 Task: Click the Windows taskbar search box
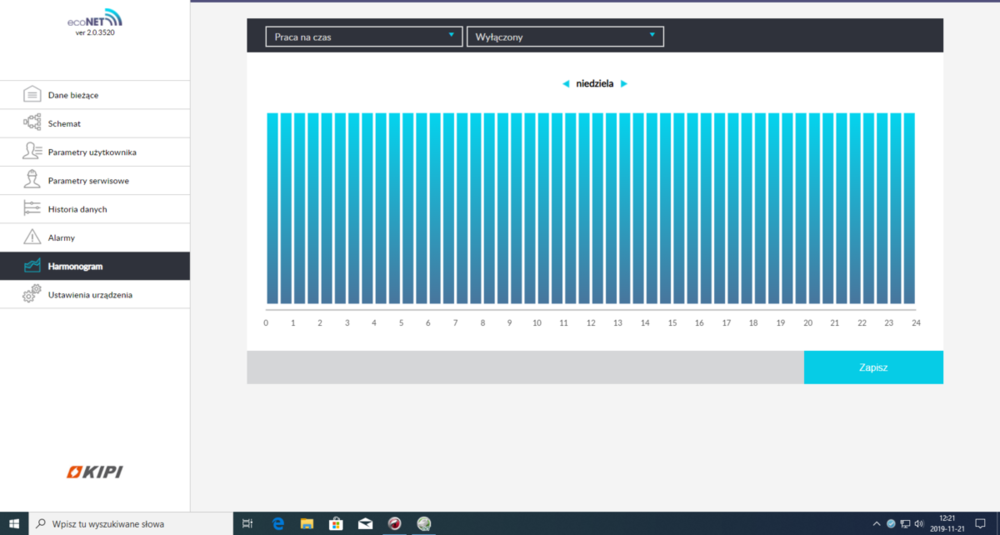pos(130,523)
